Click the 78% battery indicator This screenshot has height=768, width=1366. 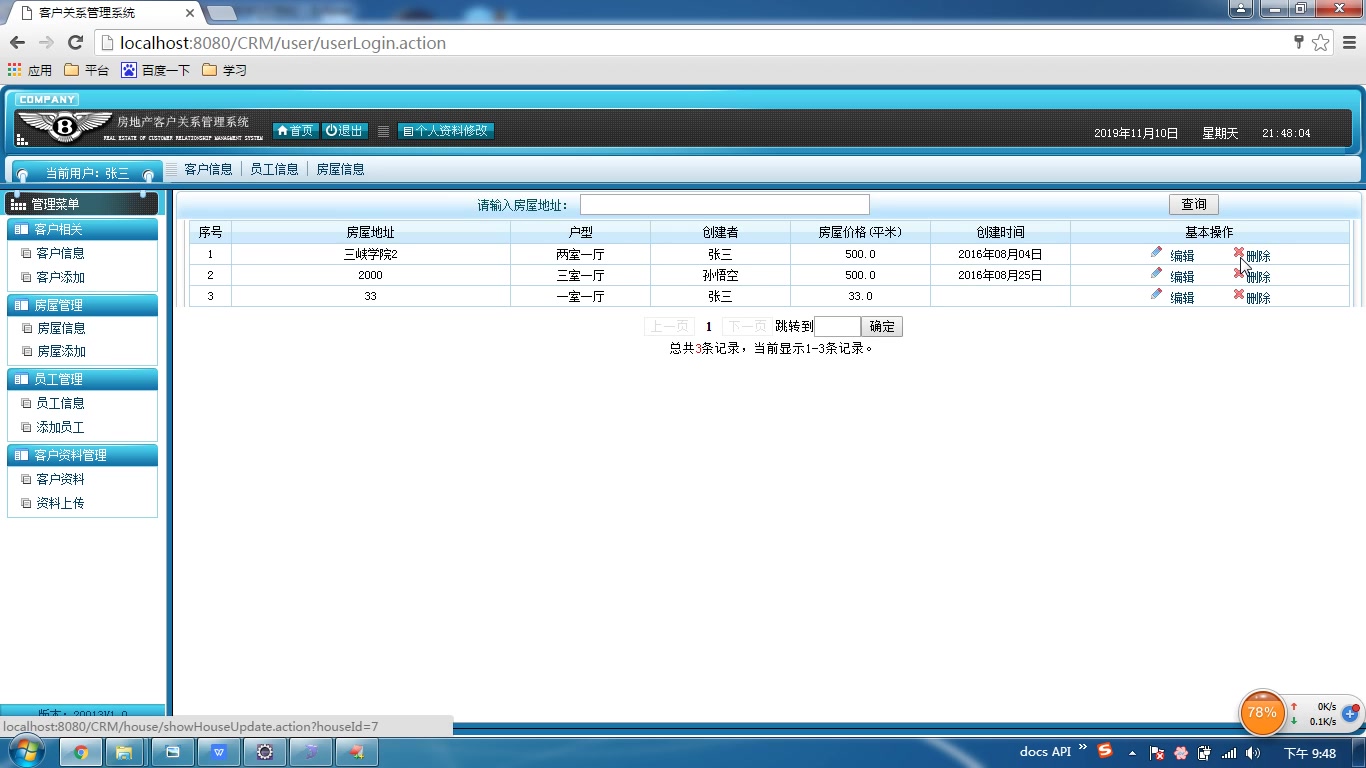[1261, 713]
